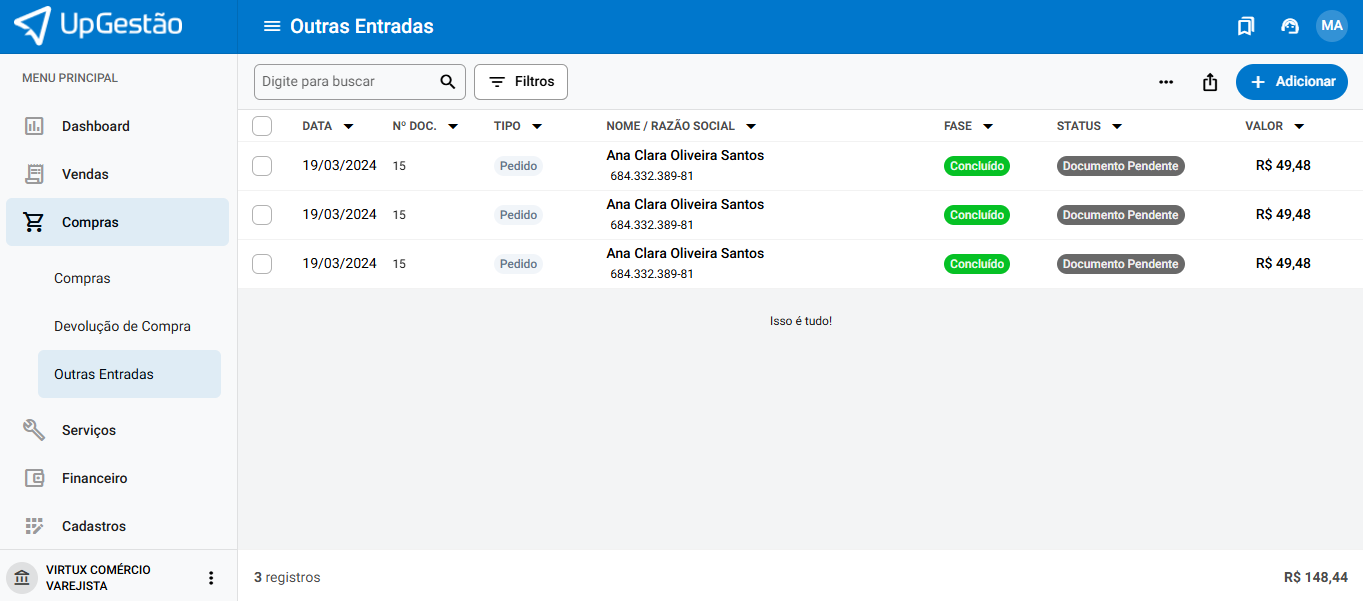The height and width of the screenshot is (601, 1363).
Task: Click the MA user avatar
Action: click(x=1331, y=26)
